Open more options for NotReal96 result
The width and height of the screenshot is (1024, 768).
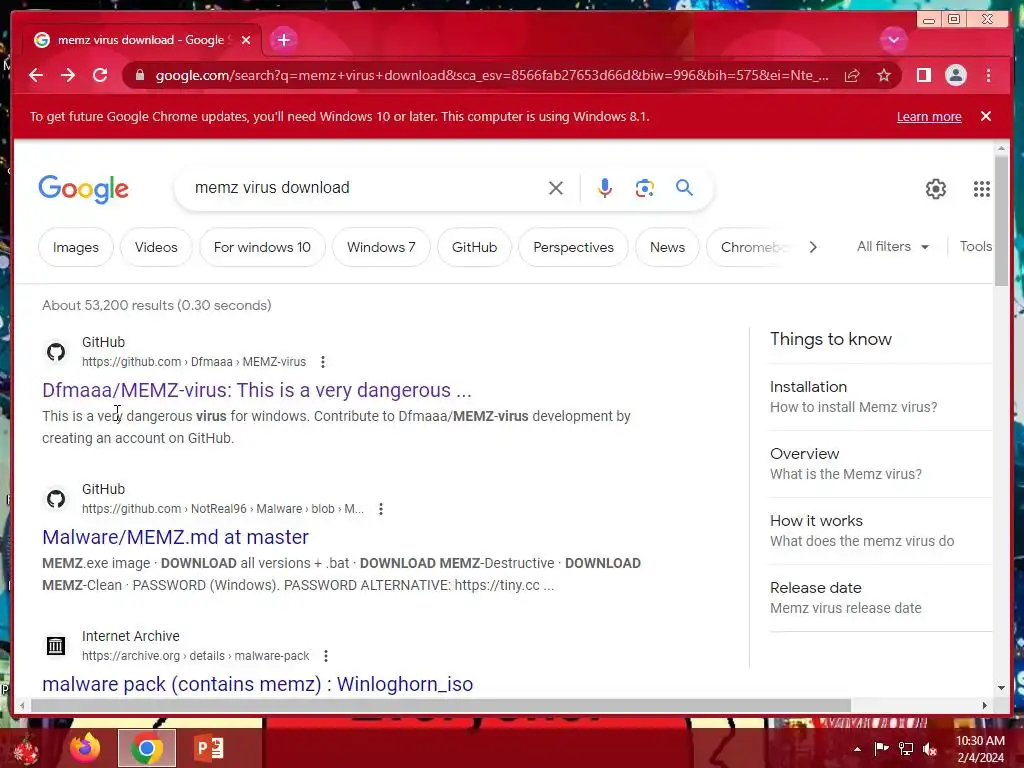pos(381,509)
